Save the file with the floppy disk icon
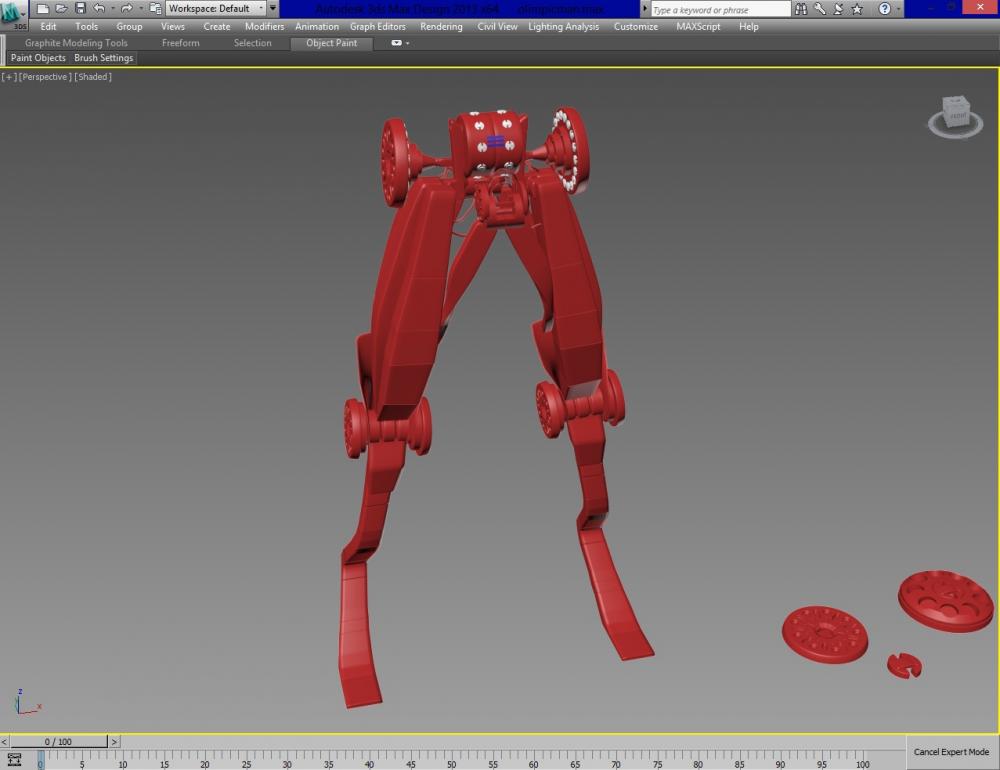1000x770 pixels. (81, 9)
